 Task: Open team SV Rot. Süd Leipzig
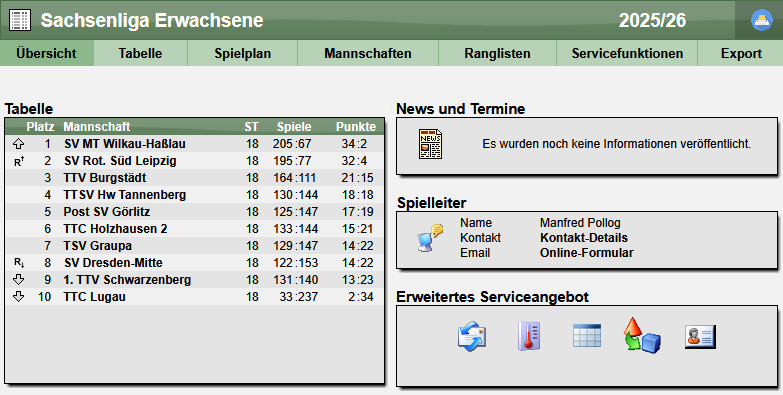tap(120, 161)
